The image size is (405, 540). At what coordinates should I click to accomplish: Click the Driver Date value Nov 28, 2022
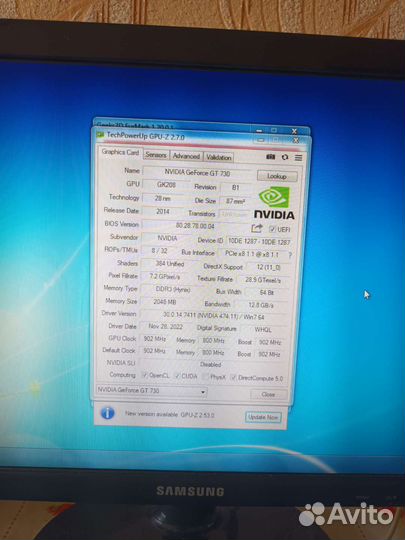point(166,326)
